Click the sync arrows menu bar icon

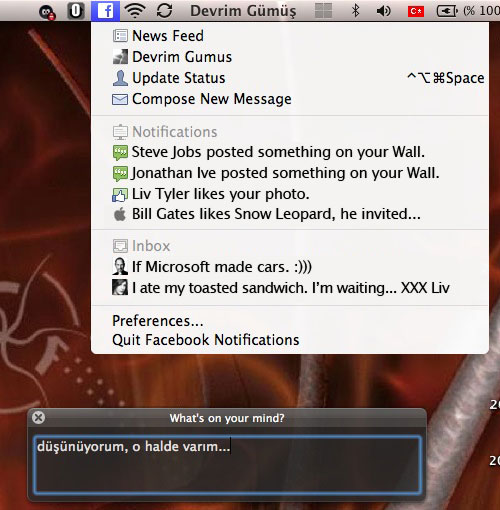pos(164,11)
